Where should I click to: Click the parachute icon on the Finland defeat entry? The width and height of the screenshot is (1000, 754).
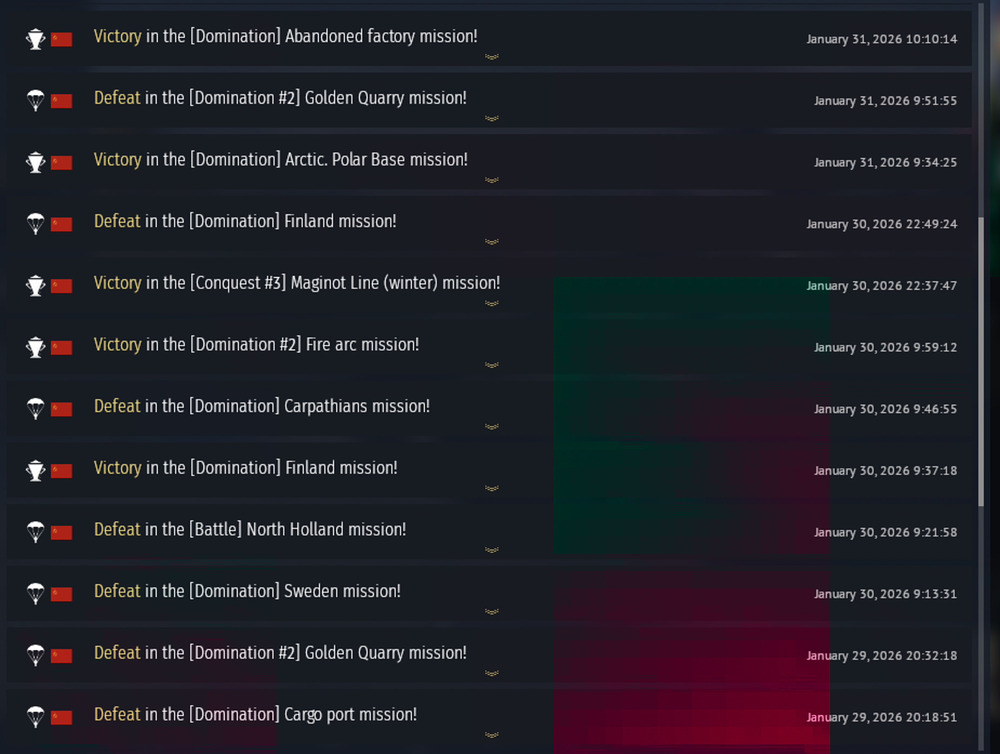[35, 223]
